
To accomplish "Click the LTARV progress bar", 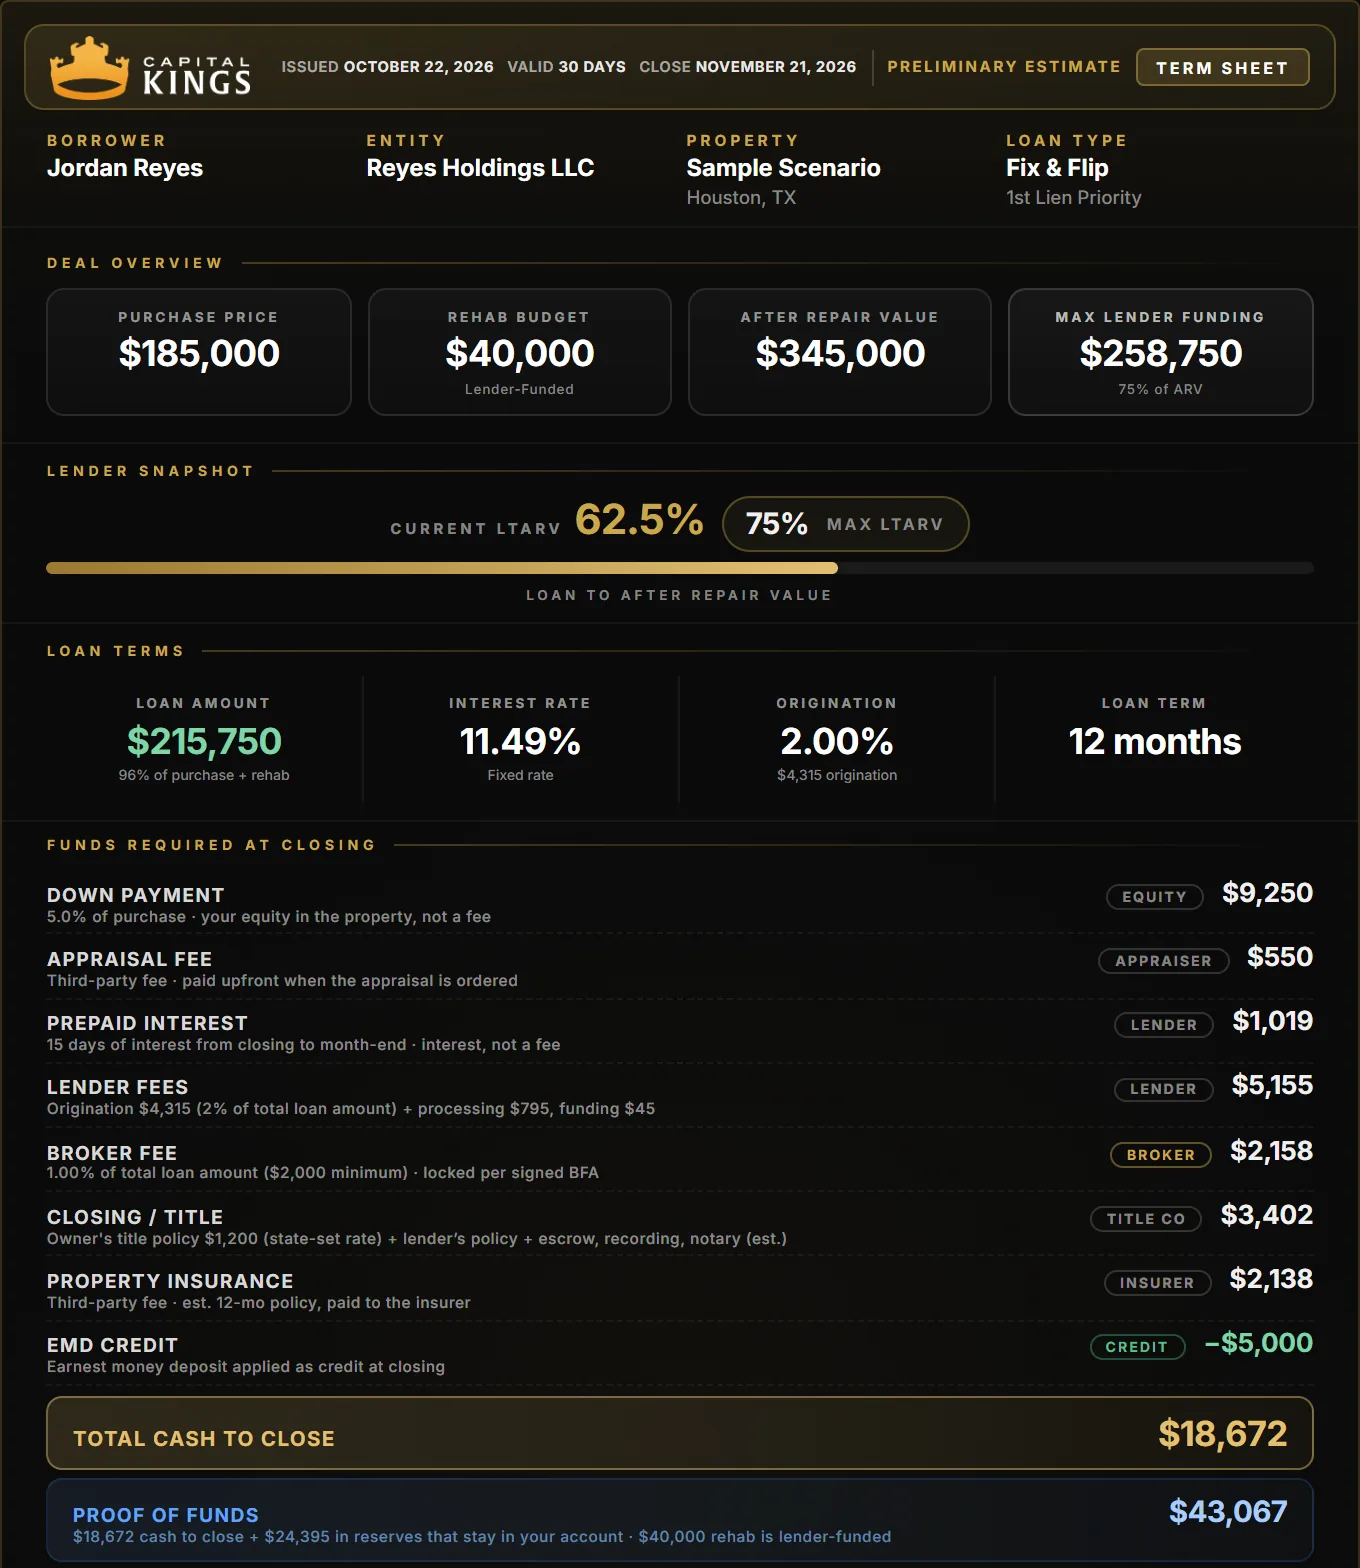I will [680, 568].
